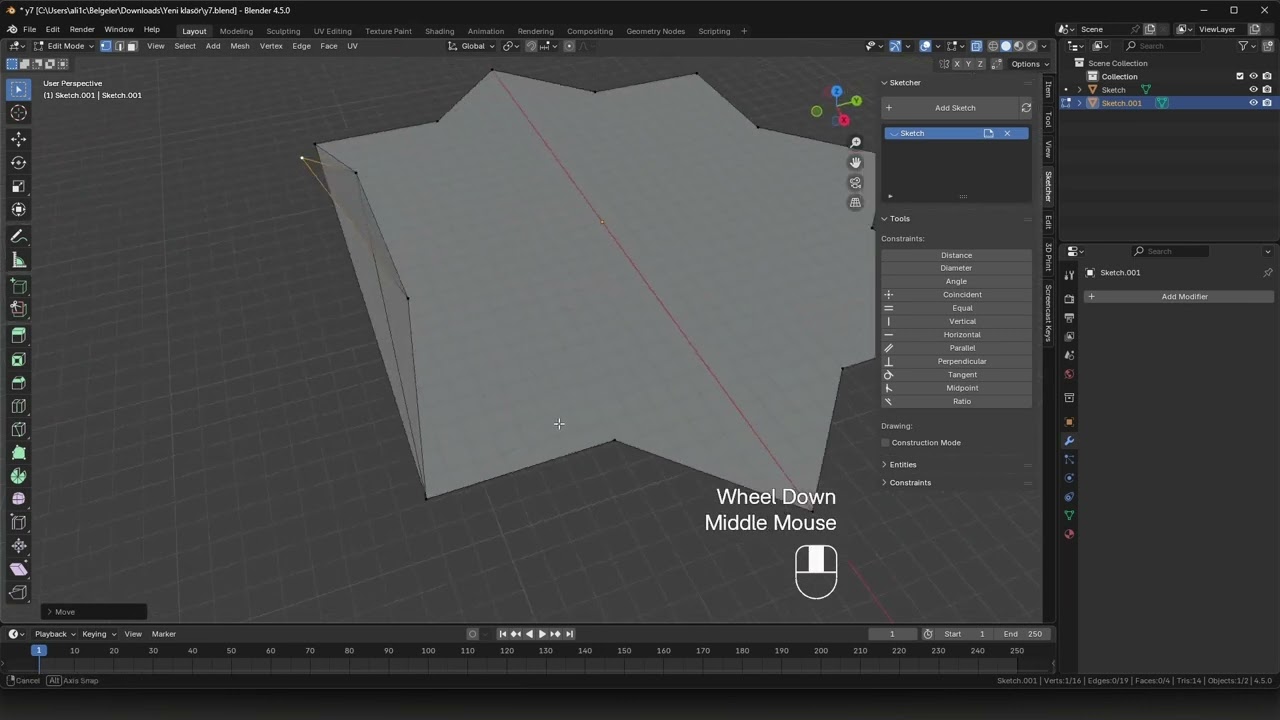Open Object Data properties tab icon

1069,515
